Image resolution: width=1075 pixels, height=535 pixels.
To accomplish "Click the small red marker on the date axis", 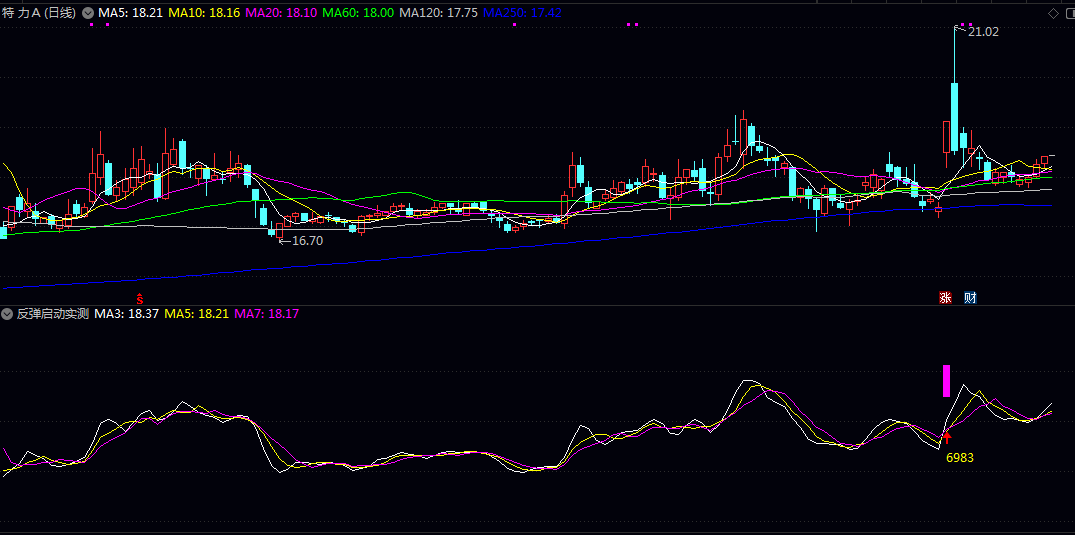I will (140, 298).
